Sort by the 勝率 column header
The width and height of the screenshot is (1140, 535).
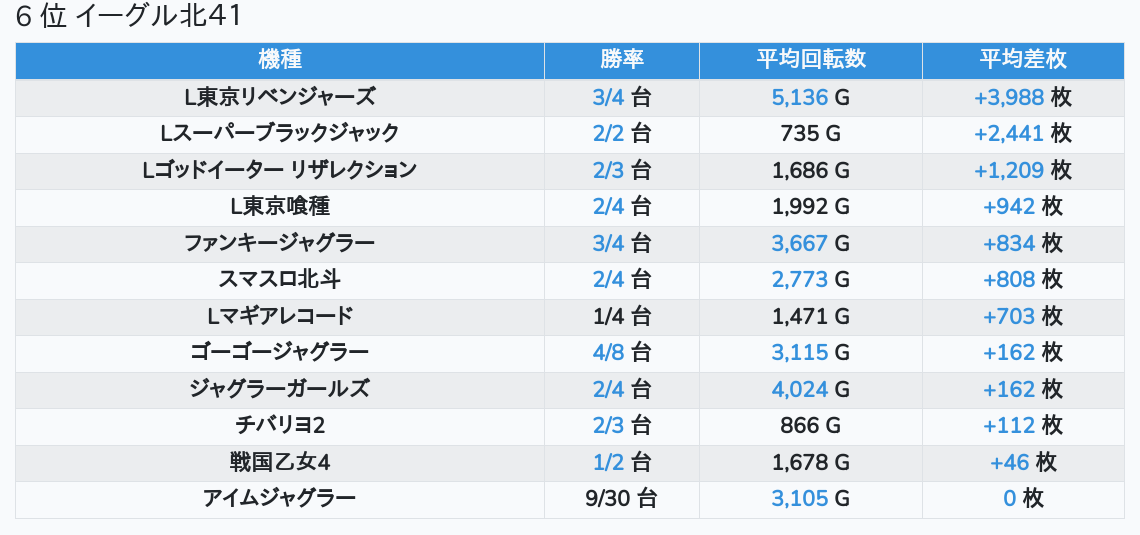click(x=621, y=60)
